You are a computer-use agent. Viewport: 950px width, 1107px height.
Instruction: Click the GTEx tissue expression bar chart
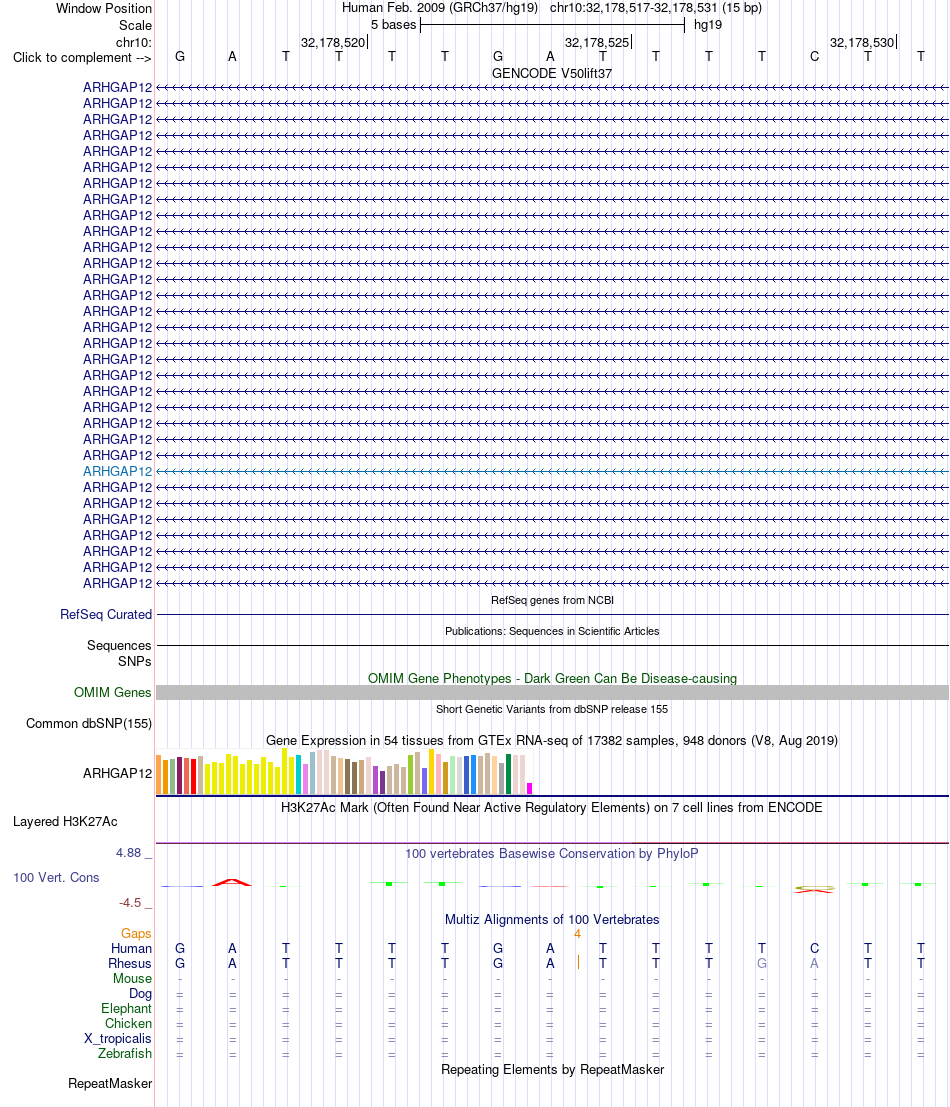(344, 772)
